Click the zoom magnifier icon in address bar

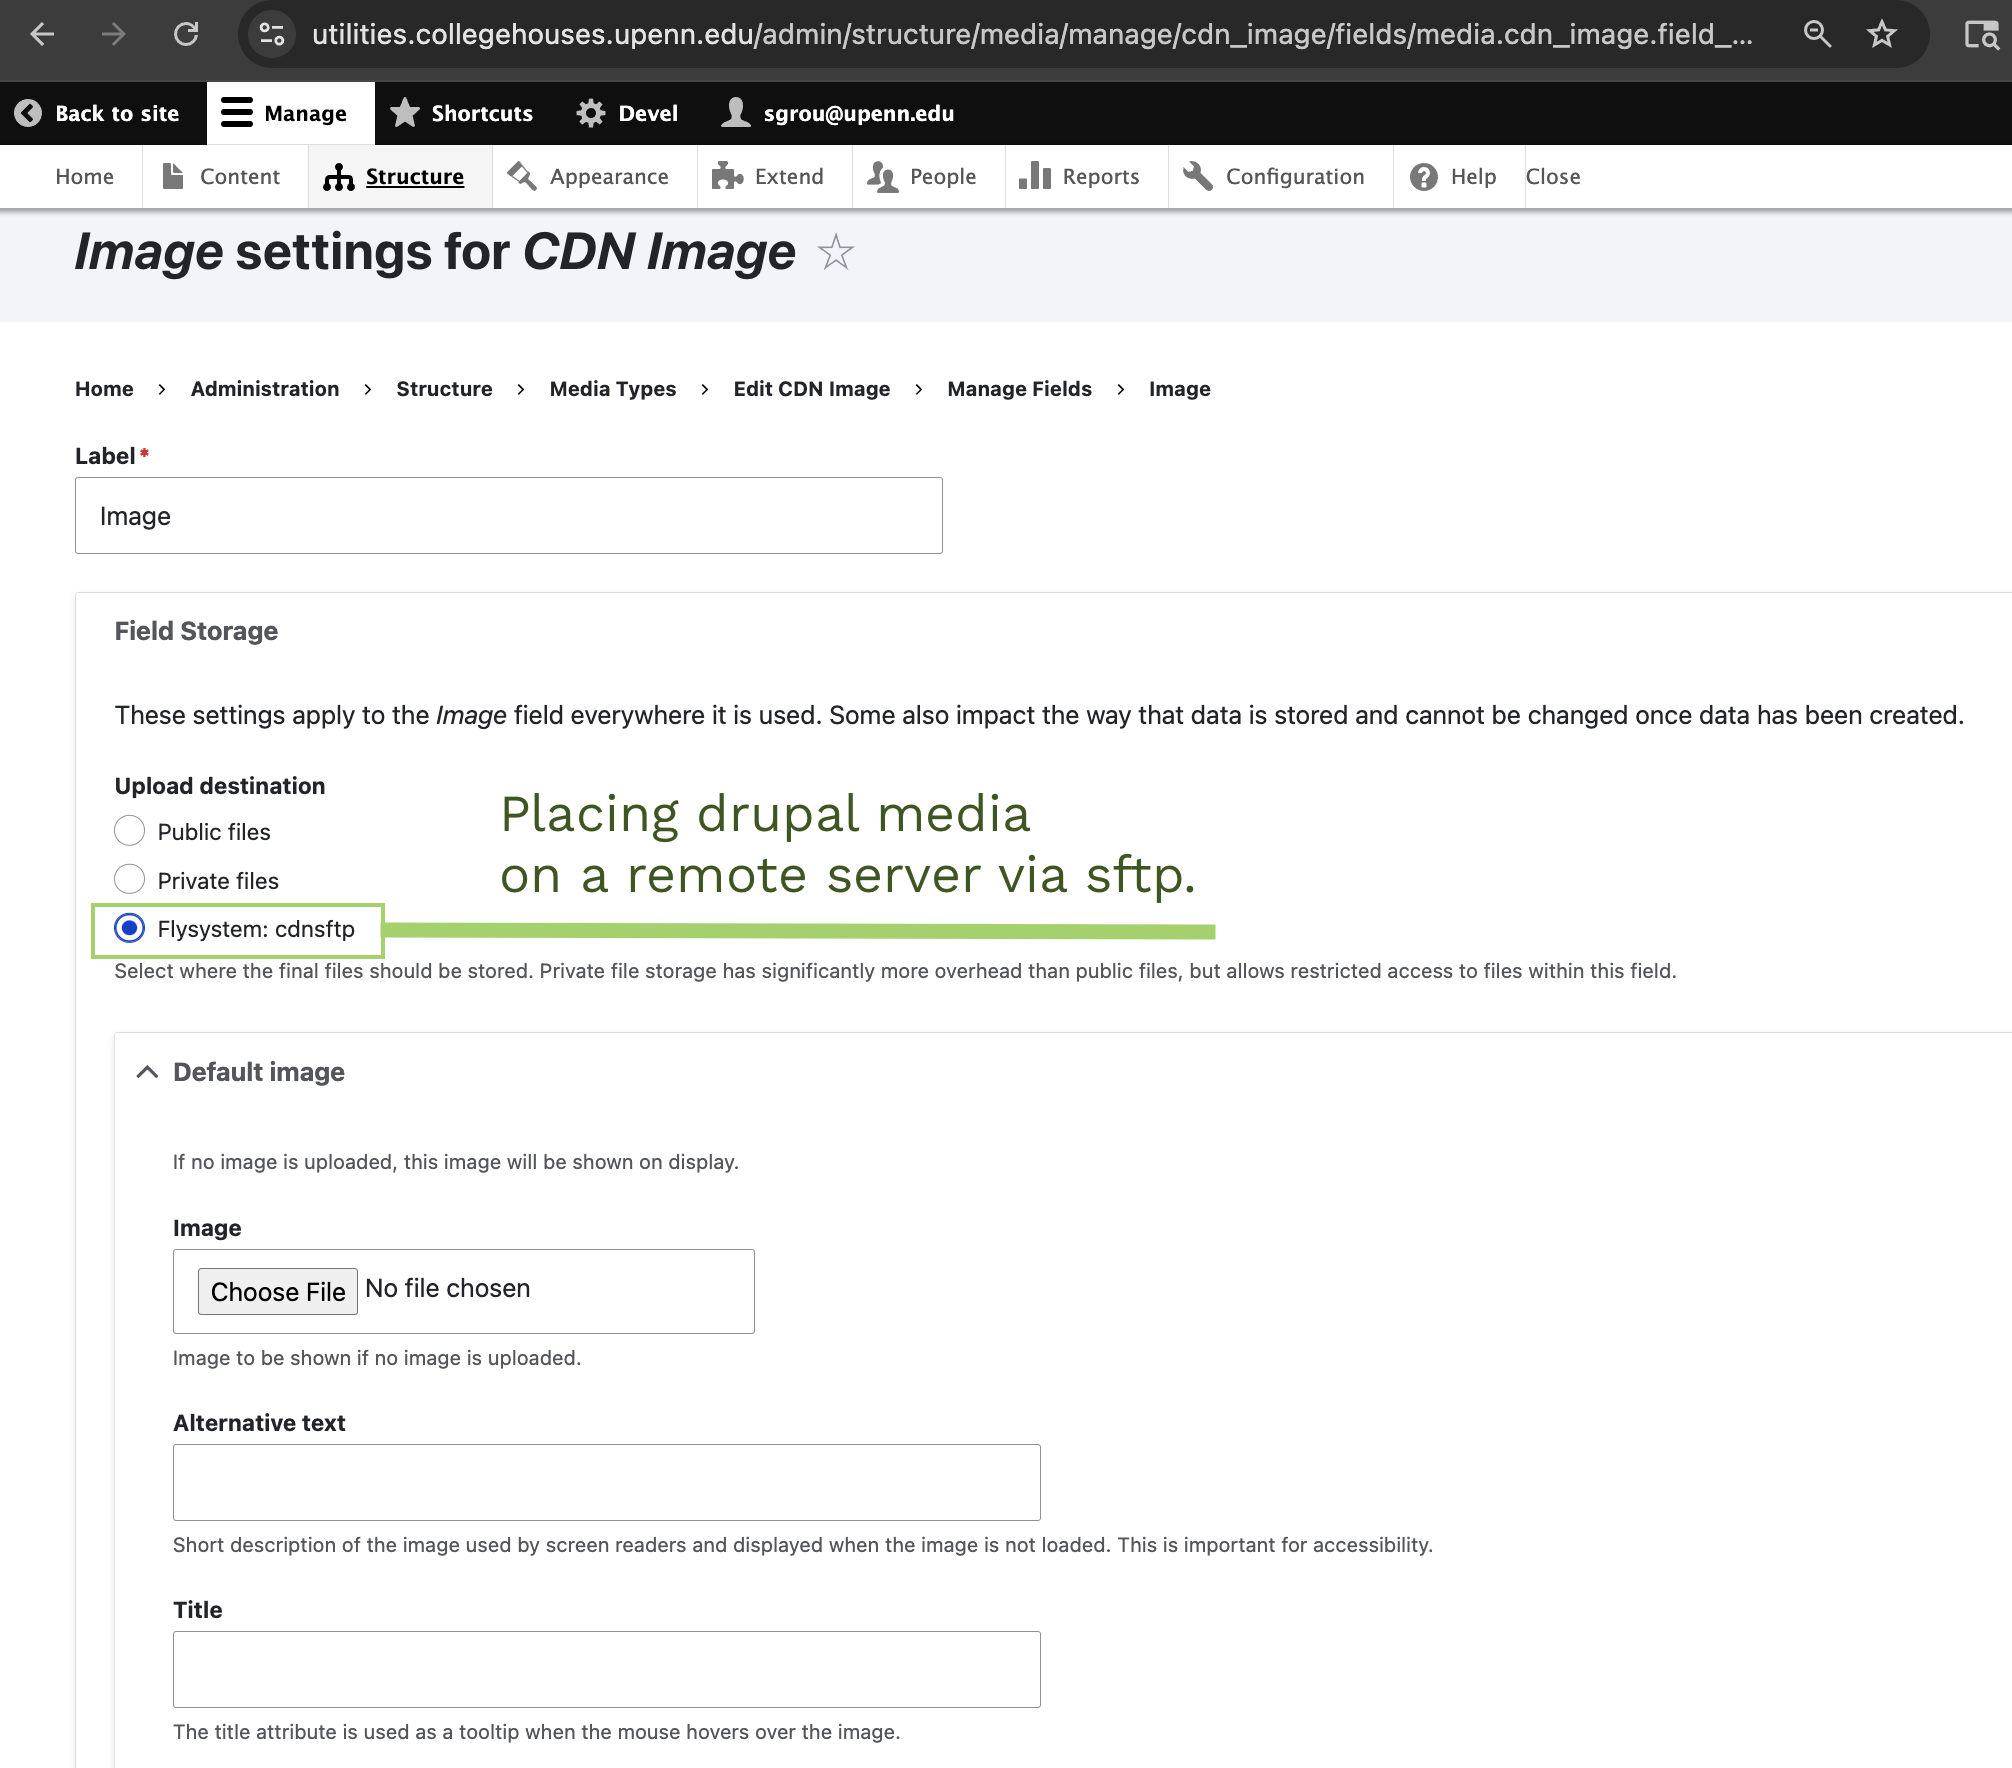pyautogui.click(x=1817, y=34)
